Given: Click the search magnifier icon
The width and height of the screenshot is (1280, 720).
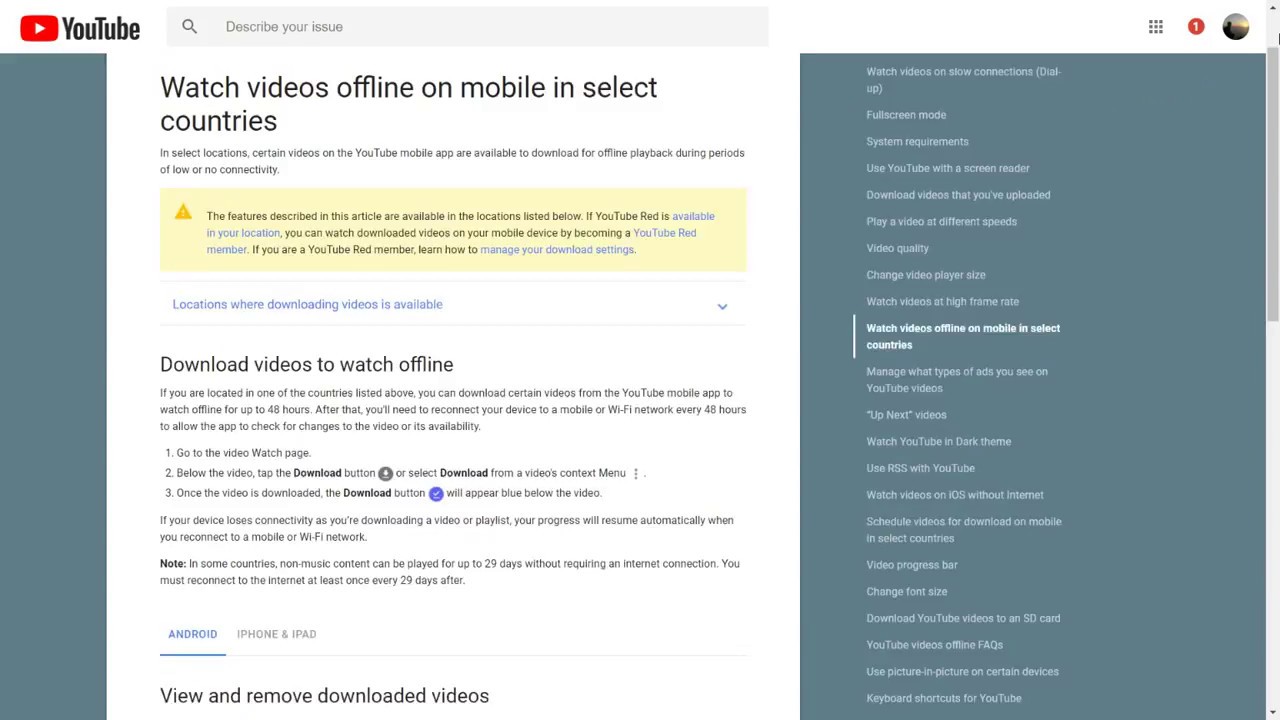Looking at the screenshot, I should (x=189, y=27).
